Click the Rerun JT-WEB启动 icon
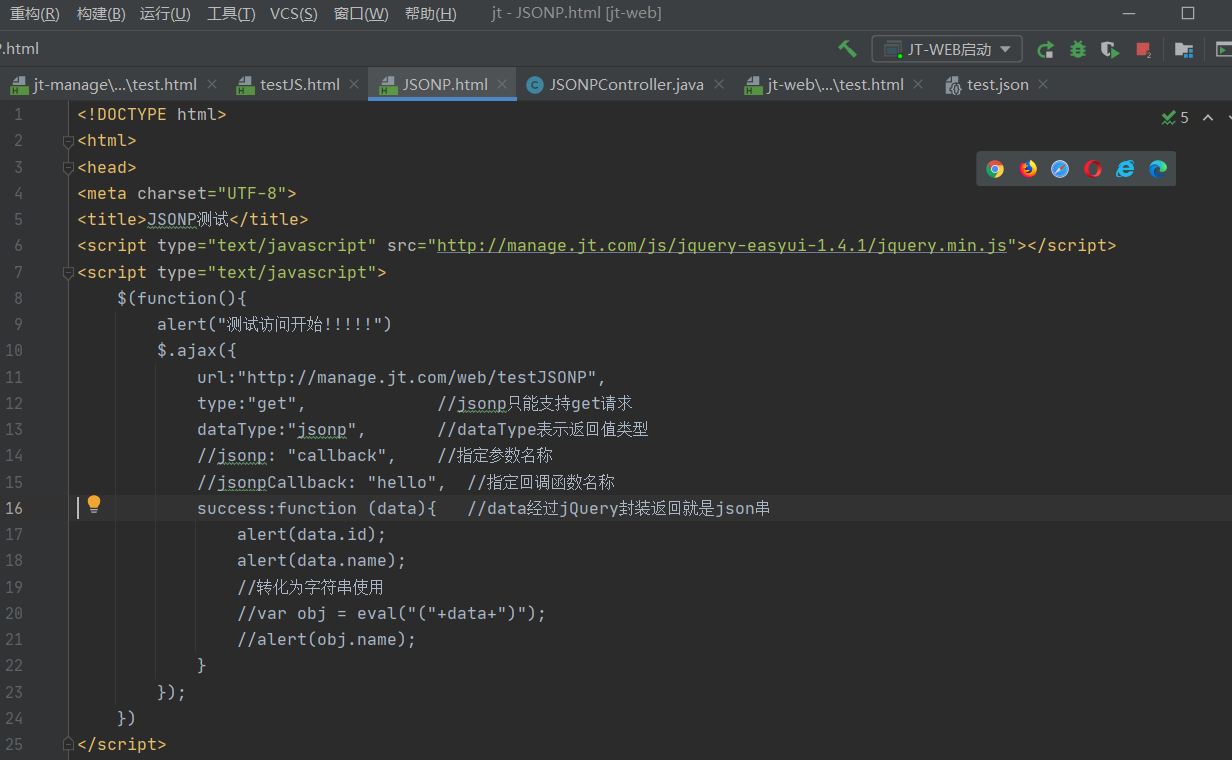Viewport: 1232px width, 760px height. [1045, 49]
